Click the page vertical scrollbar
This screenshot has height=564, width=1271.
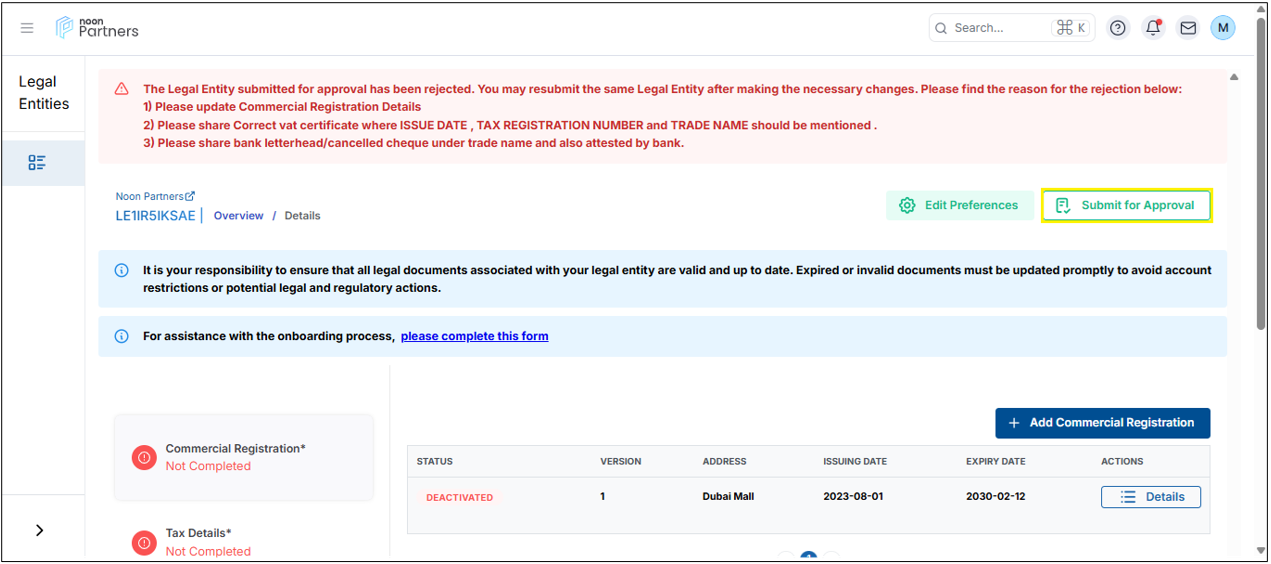pyautogui.click(x=1260, y=200)
